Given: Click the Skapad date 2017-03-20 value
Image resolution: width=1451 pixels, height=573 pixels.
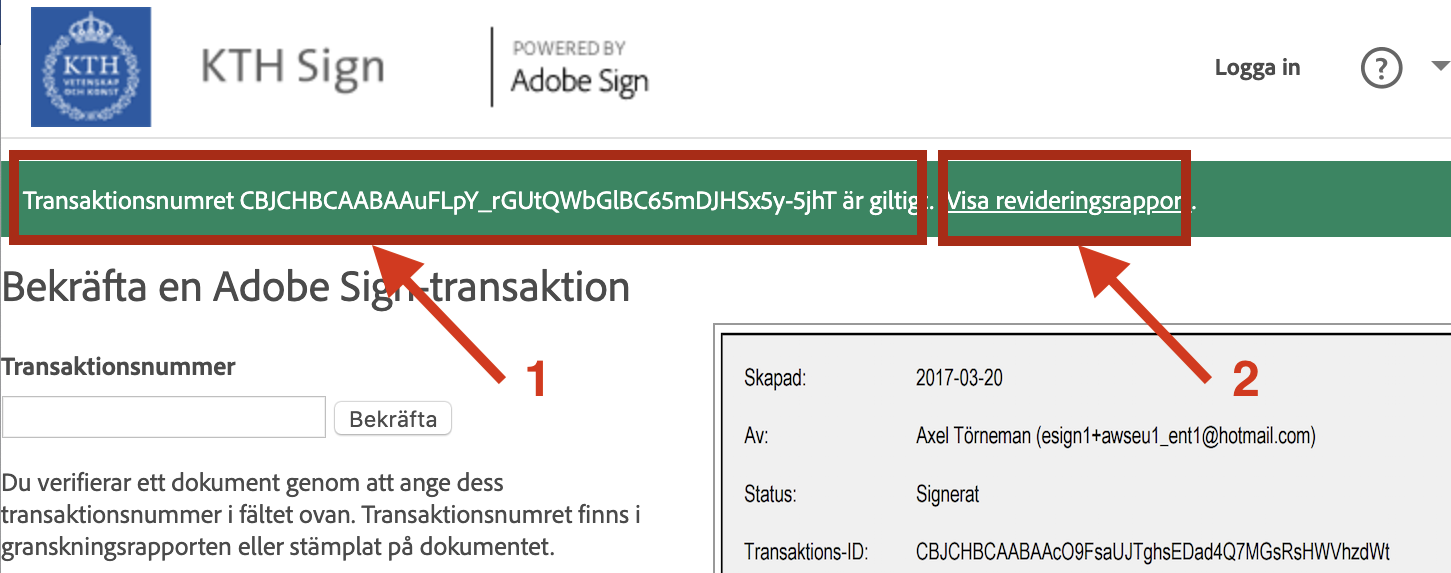Looking at the screenshot, I should click(x=958, y=379).
